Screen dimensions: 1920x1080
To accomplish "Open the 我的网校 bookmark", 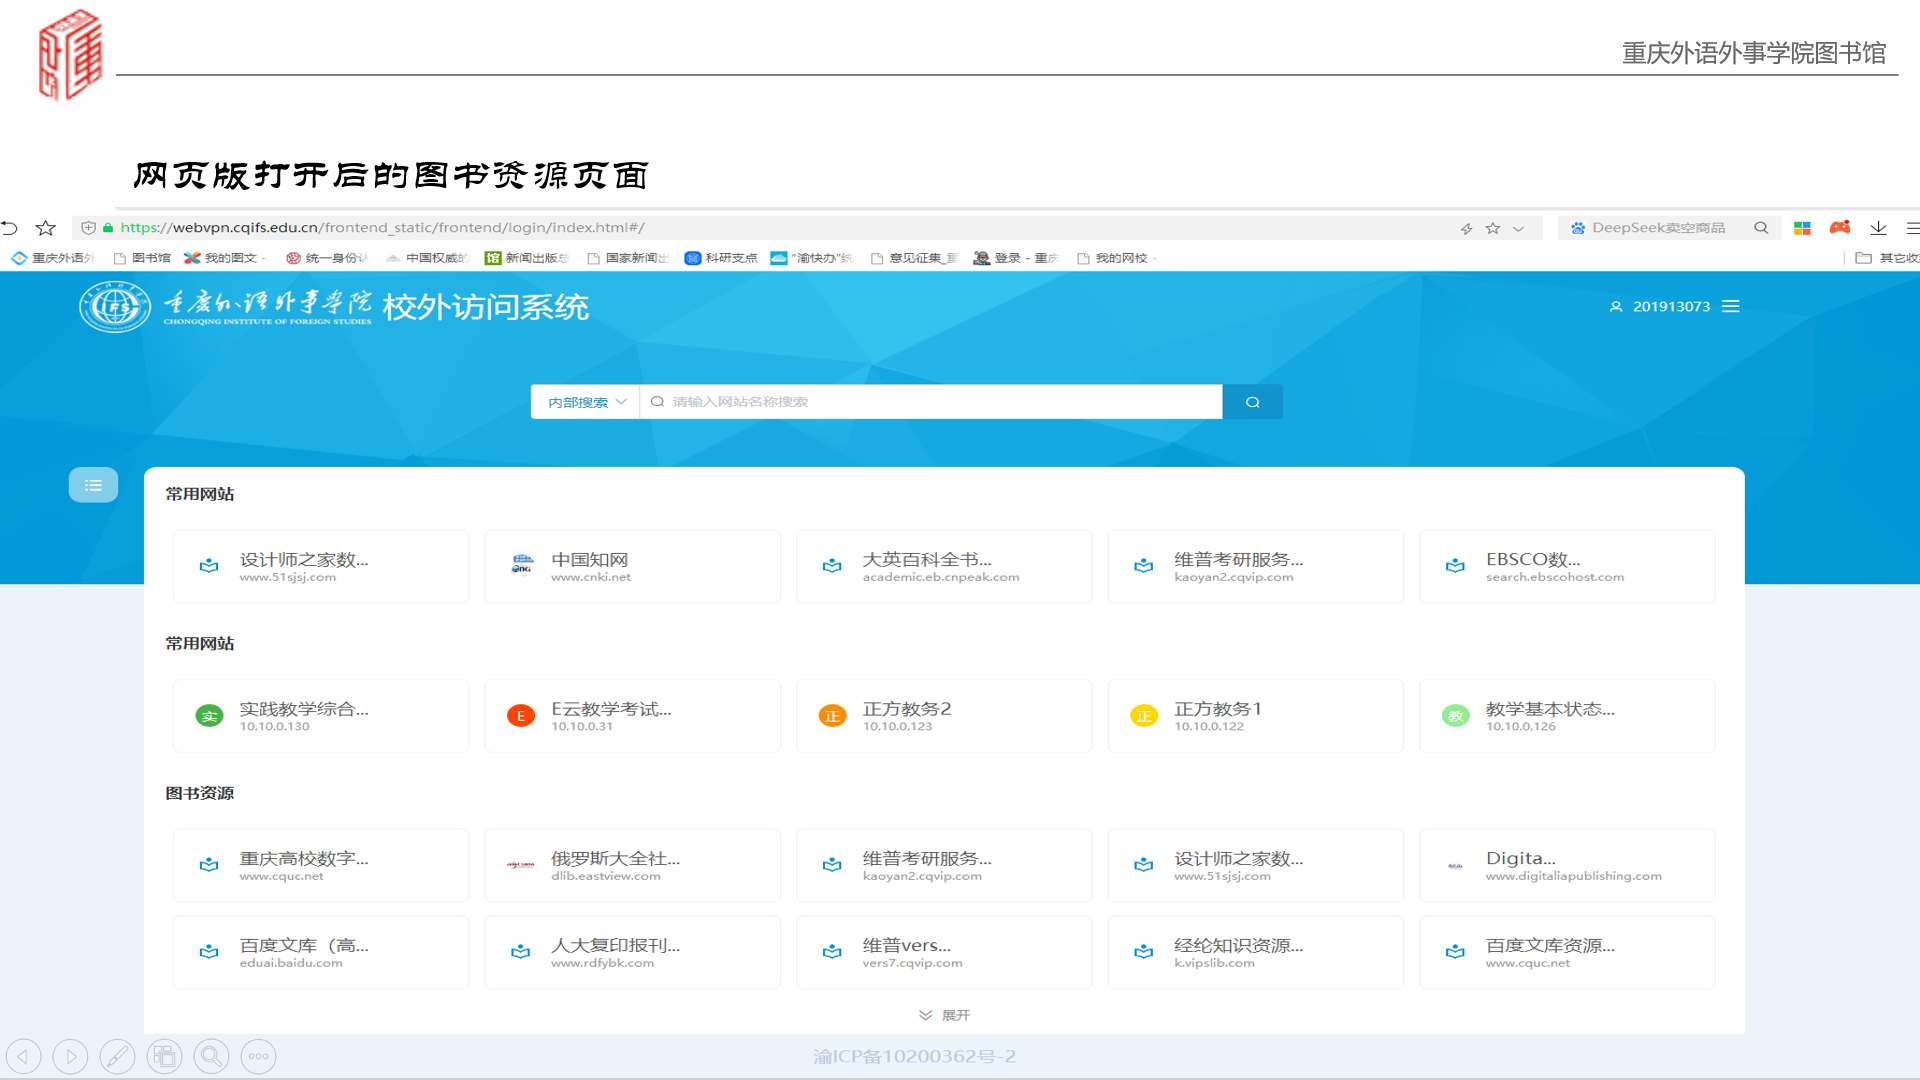I will [x=1117, y=258].
